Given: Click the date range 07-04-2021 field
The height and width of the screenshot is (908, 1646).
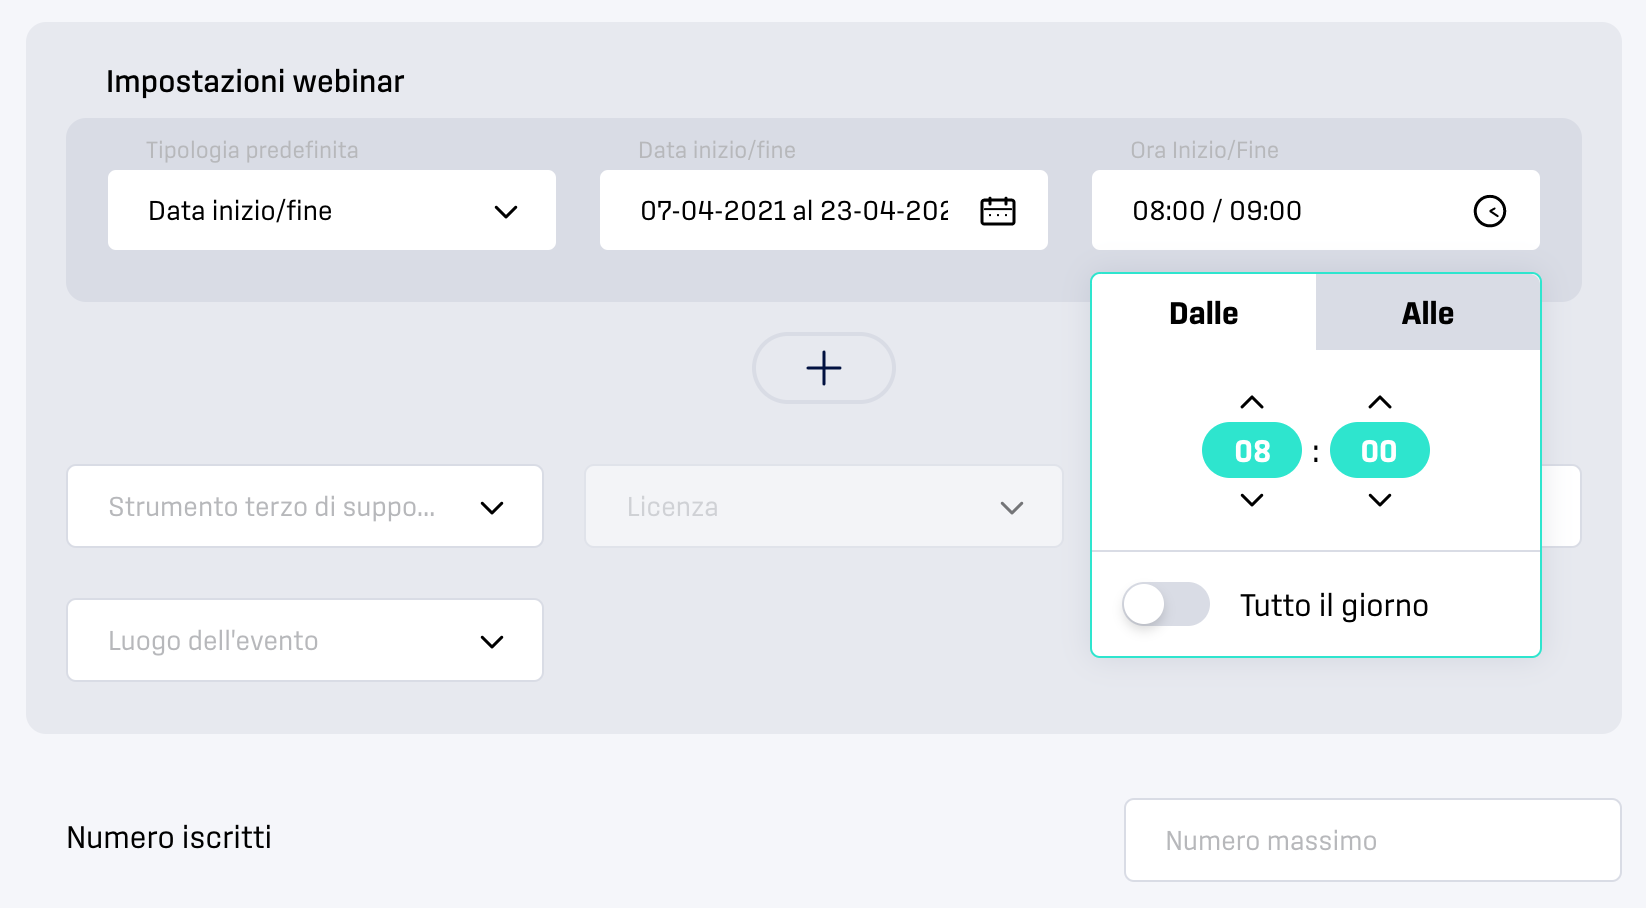Looking at the screenshot, I should click(x=794, y=211).
